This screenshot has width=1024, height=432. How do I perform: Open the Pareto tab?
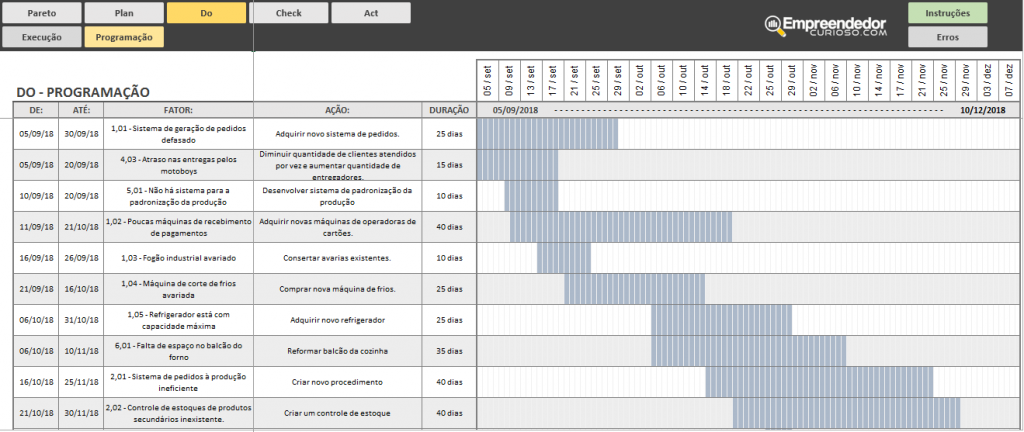pos(42,13)
